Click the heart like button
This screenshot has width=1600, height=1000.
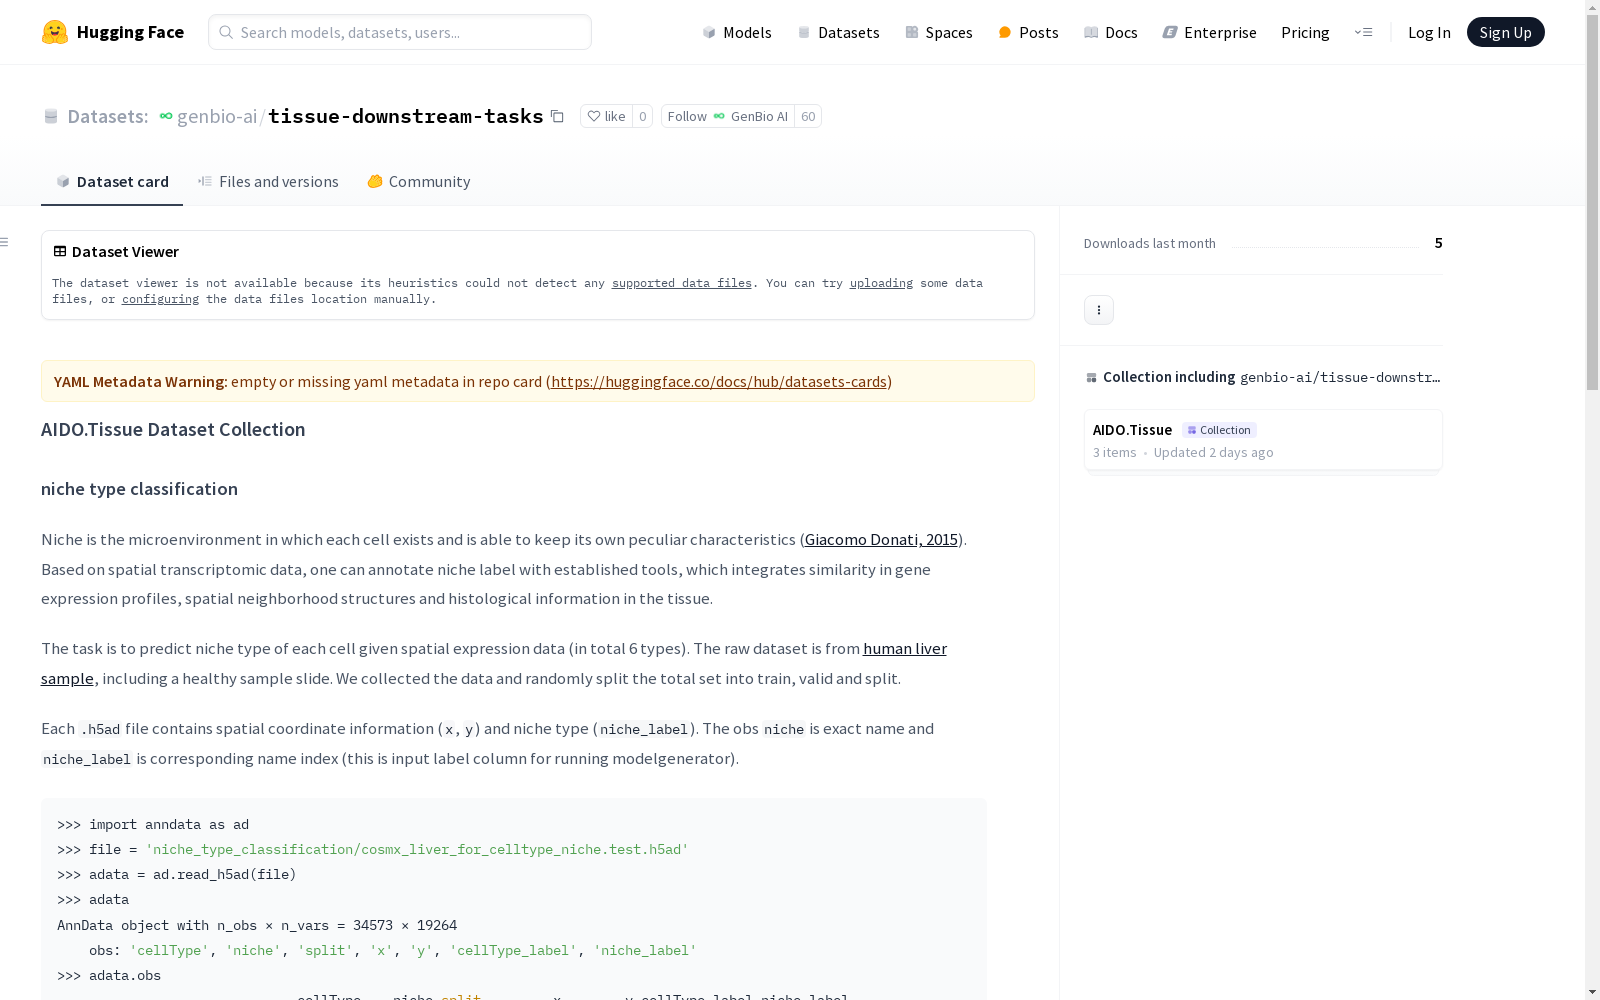[606, 117]
